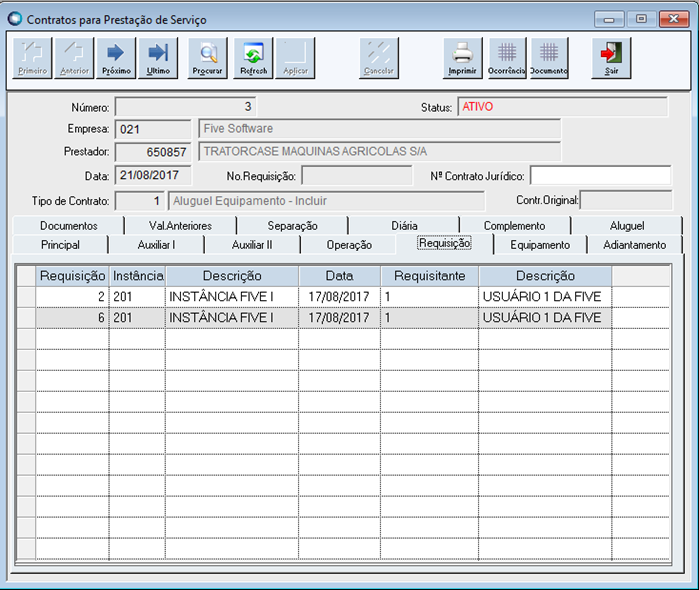This screenshot has width=699, height=590.
Task: Select row selector for requisition 2
Action: (x=26, y=297)
